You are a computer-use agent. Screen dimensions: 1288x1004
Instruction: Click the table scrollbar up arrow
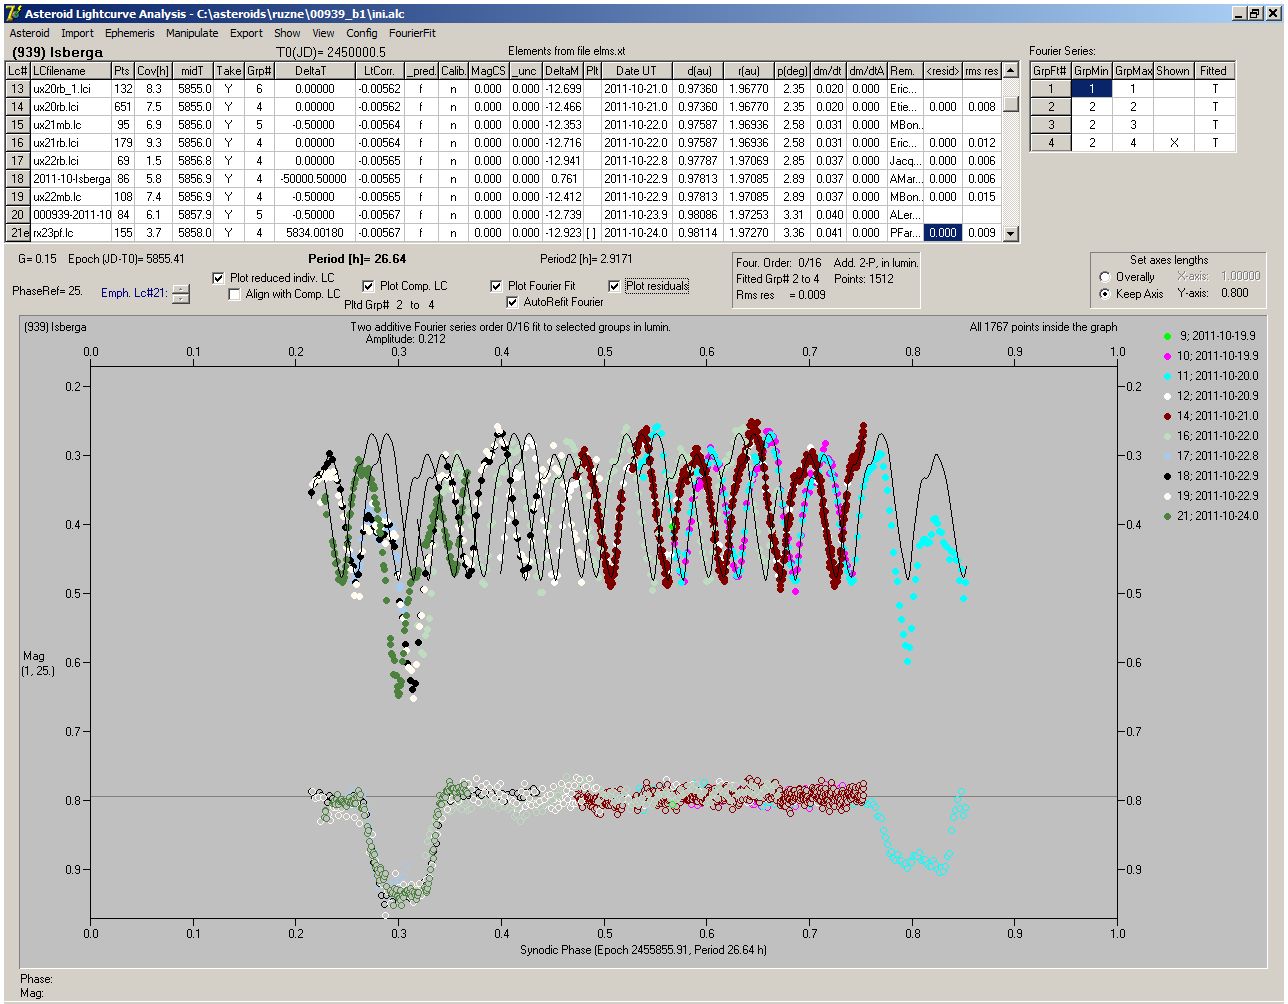(1011, 71)
